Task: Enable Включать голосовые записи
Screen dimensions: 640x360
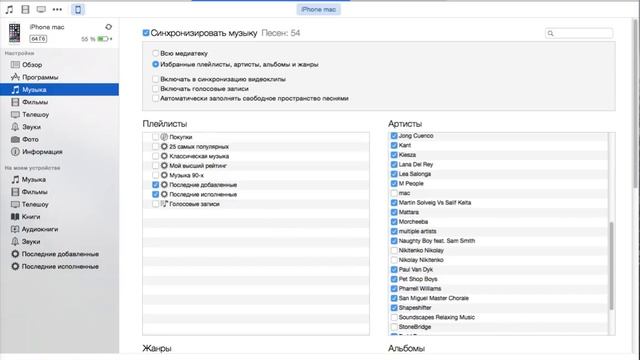Action: pos(156,89)
